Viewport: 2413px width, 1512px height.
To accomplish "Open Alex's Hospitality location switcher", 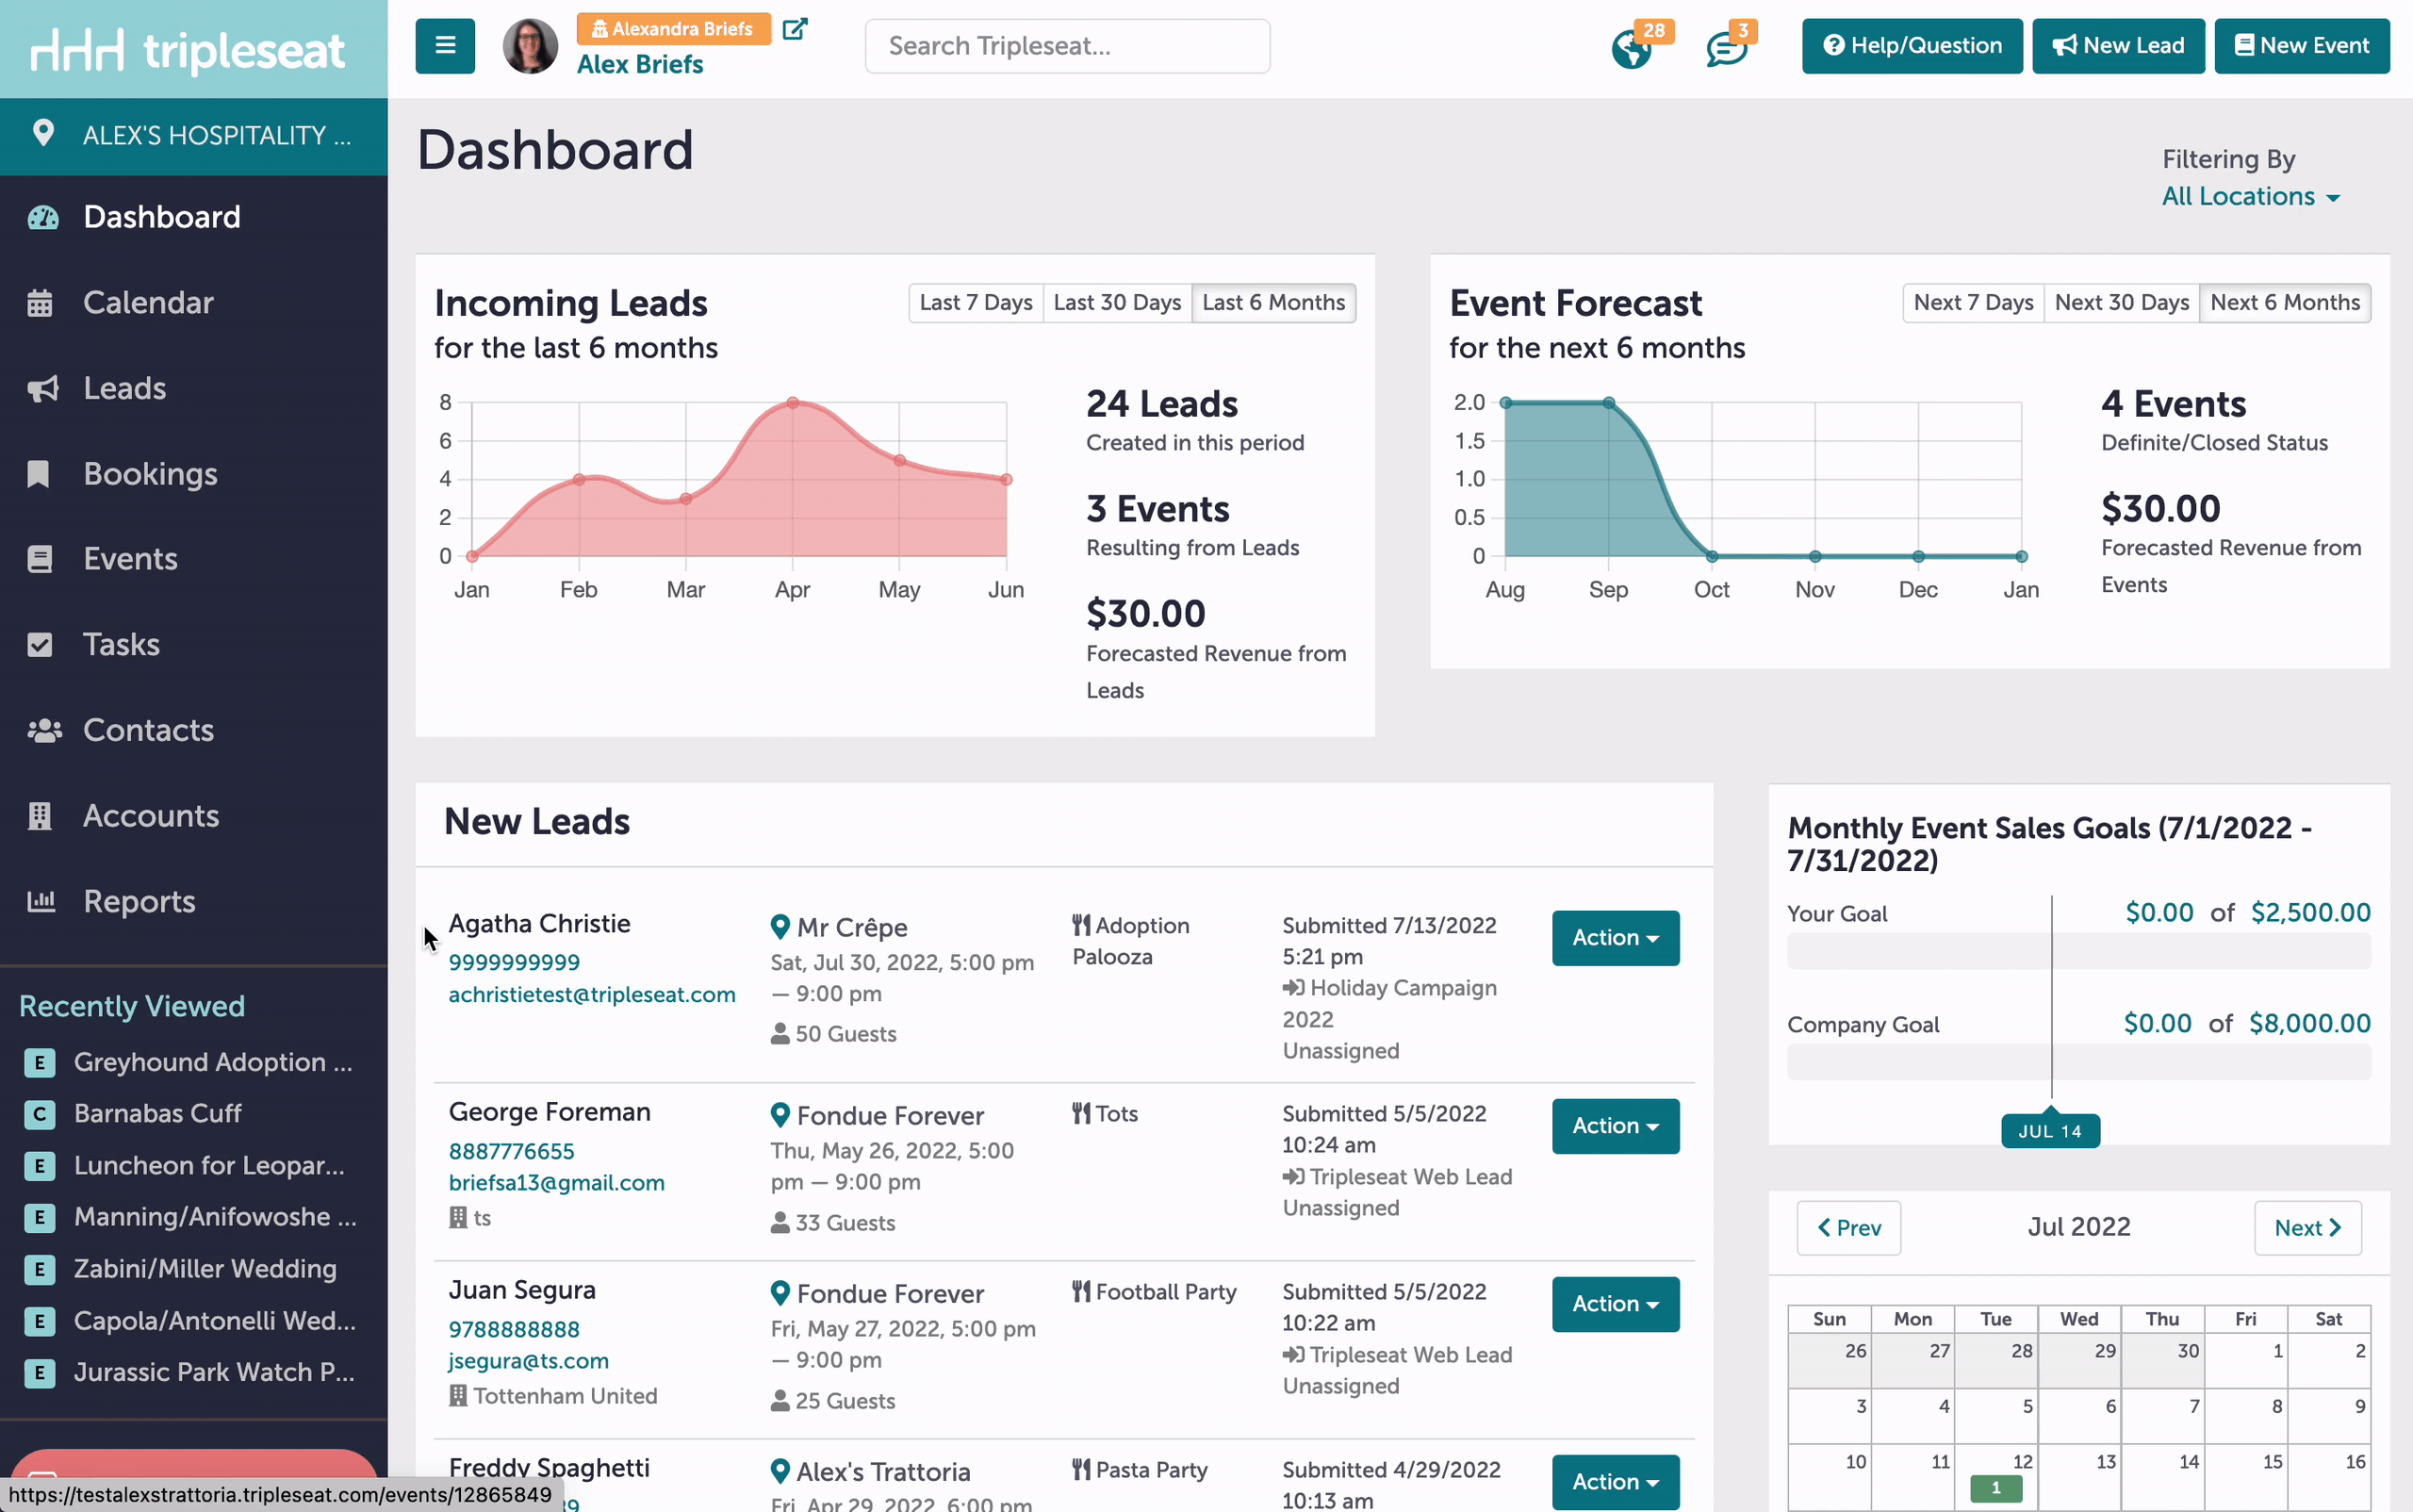I will click(x=194, y=135).
